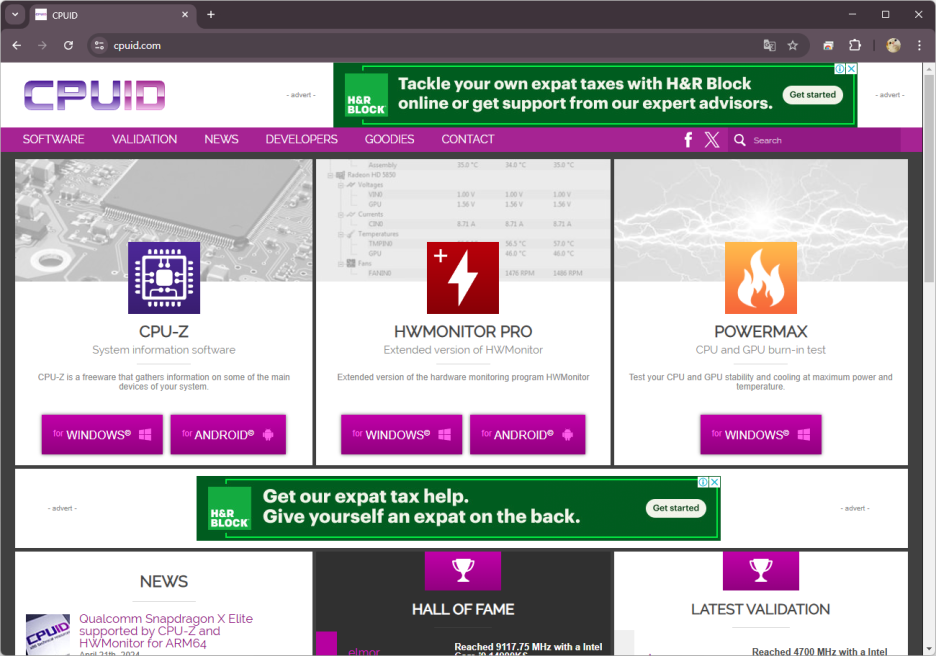Download Powermax for Windows
Screen dimensions: 936x656
coord(760,435)
